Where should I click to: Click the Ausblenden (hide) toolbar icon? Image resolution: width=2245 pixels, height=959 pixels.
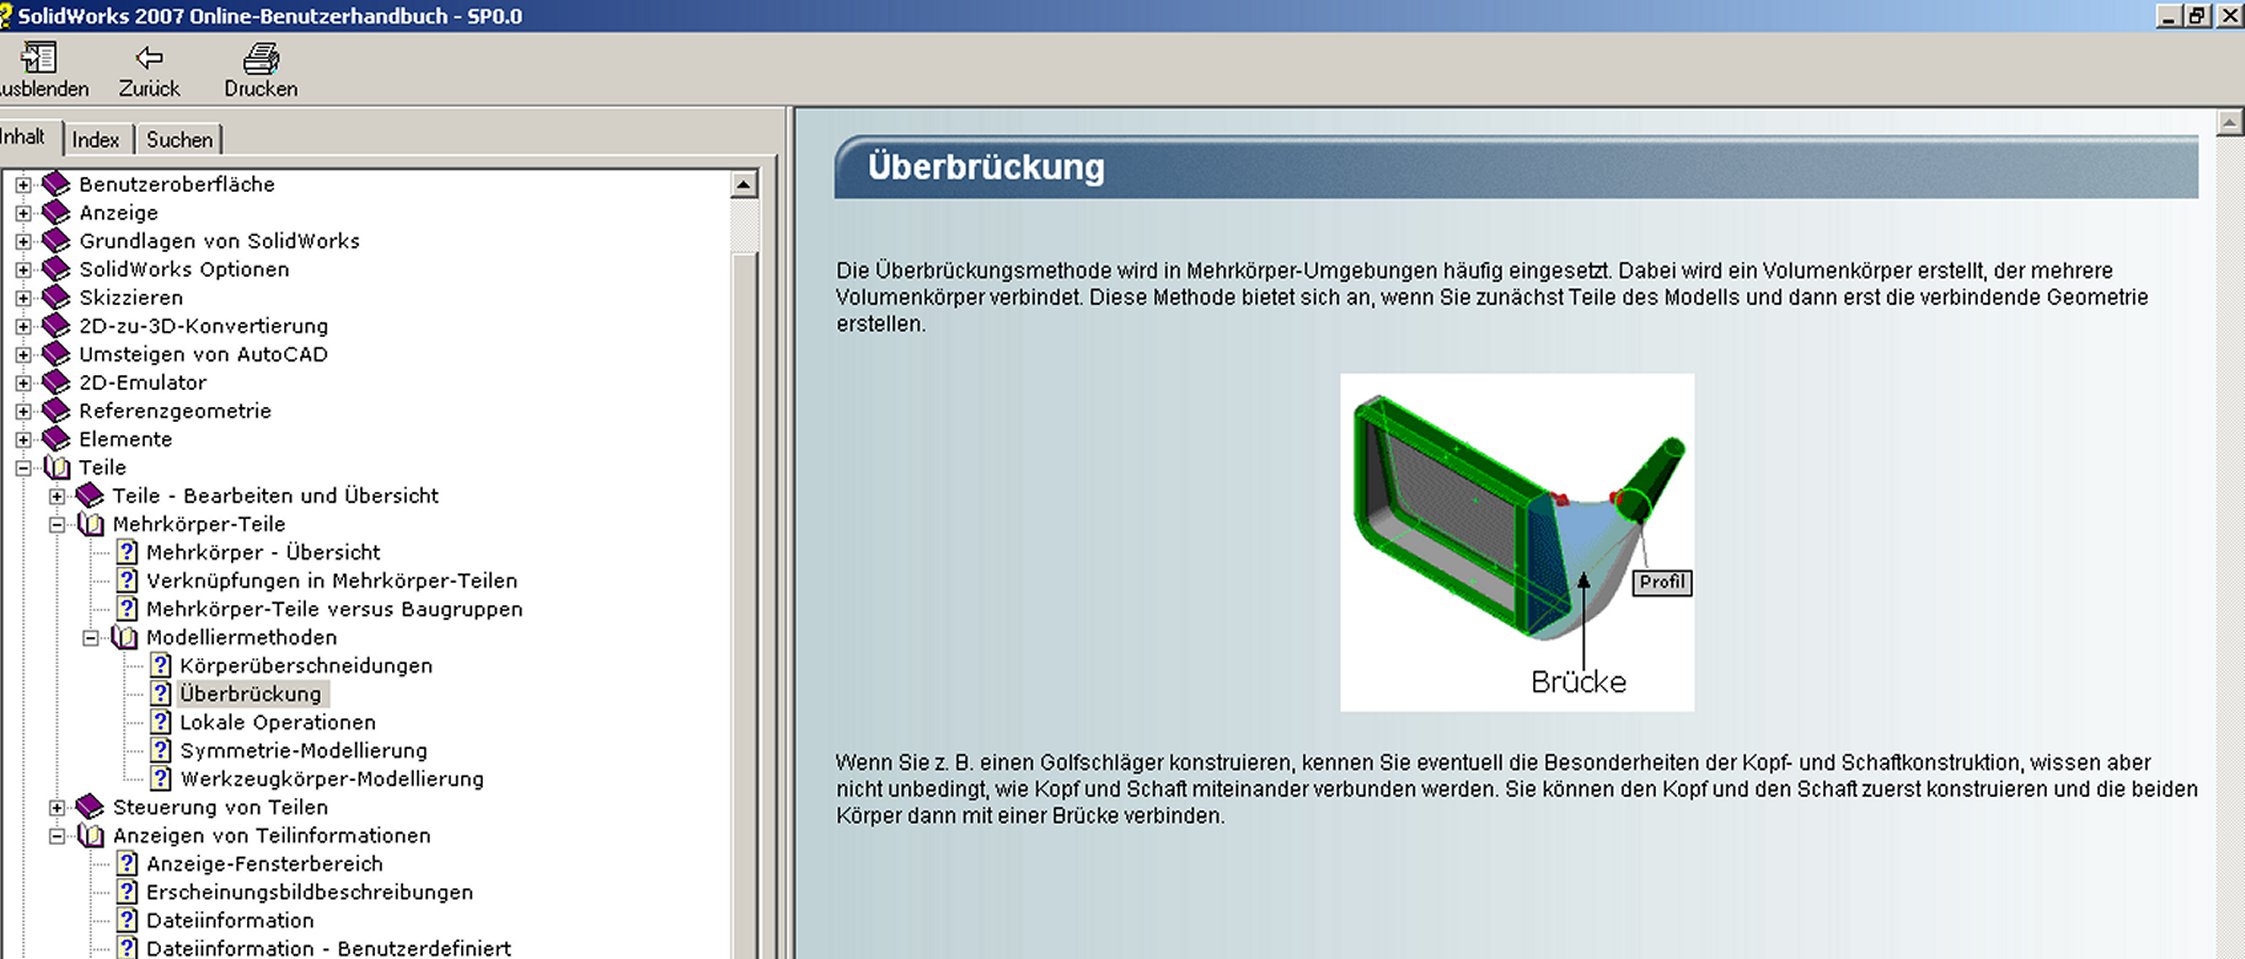[39, 57]
